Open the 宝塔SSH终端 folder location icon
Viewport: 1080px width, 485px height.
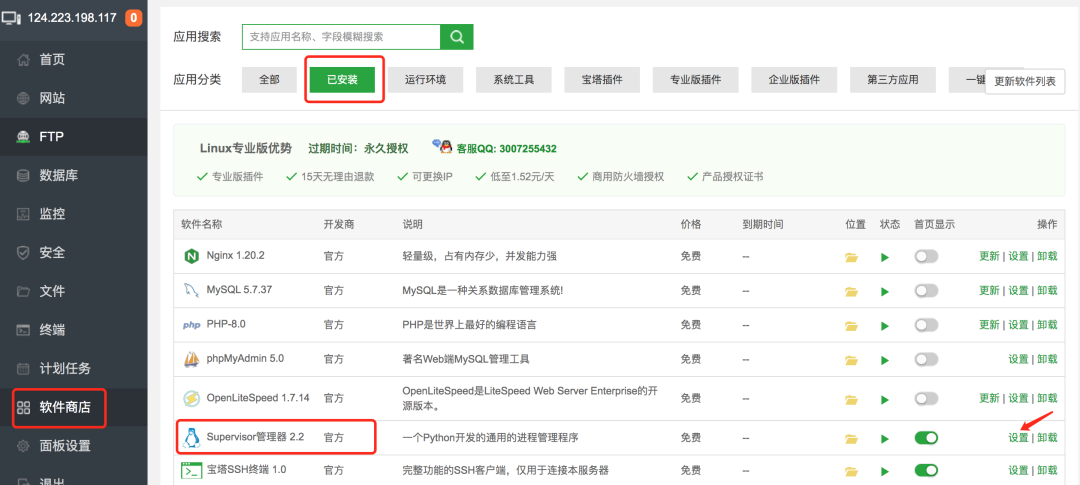tap(852, 472)
